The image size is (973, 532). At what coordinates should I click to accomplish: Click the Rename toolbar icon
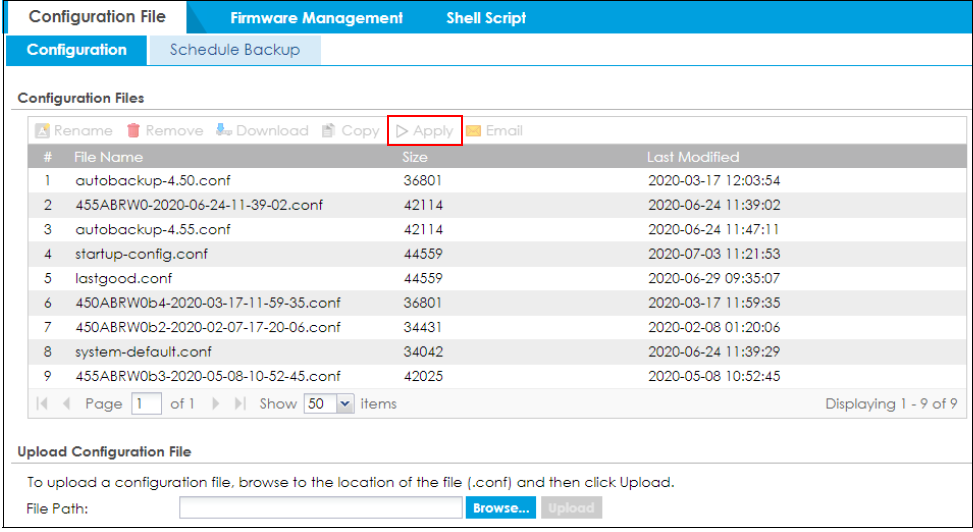pyautogui.click(x=42, y=131)
